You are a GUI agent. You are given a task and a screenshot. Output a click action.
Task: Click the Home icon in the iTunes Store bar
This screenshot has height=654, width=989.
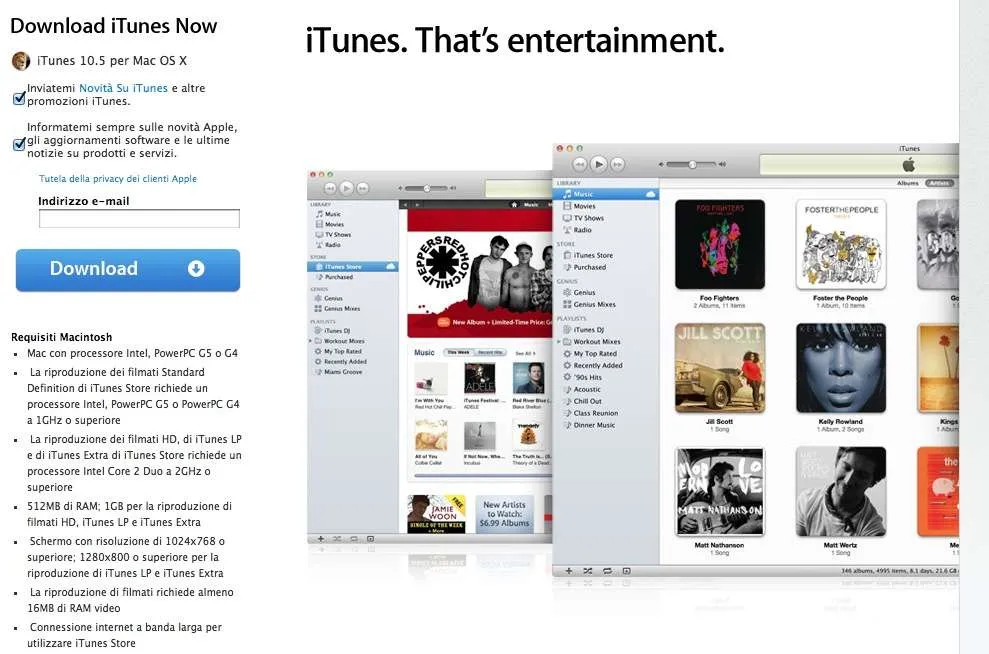tap(514, 204)
